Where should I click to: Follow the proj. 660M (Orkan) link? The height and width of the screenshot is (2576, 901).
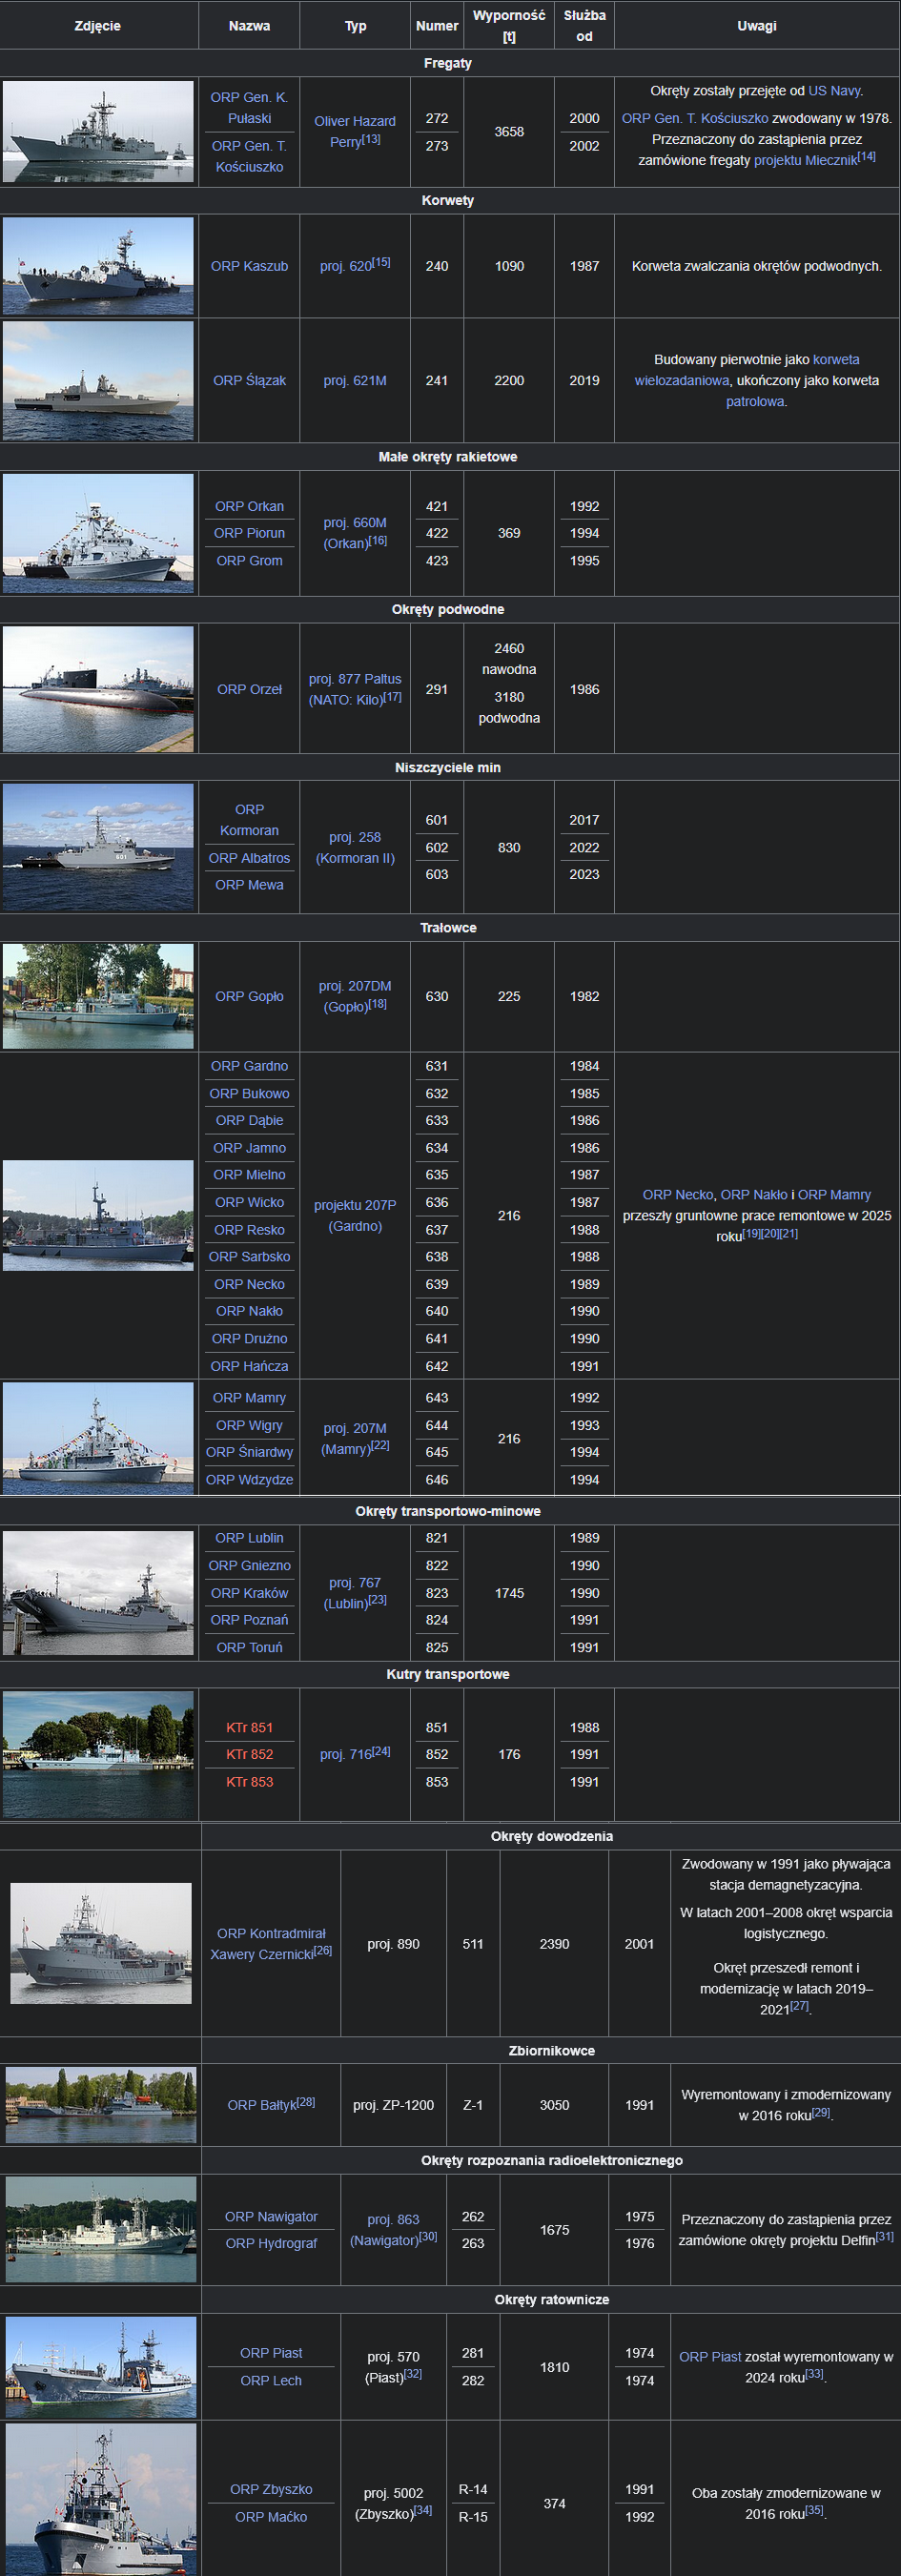tap(355, 533)
